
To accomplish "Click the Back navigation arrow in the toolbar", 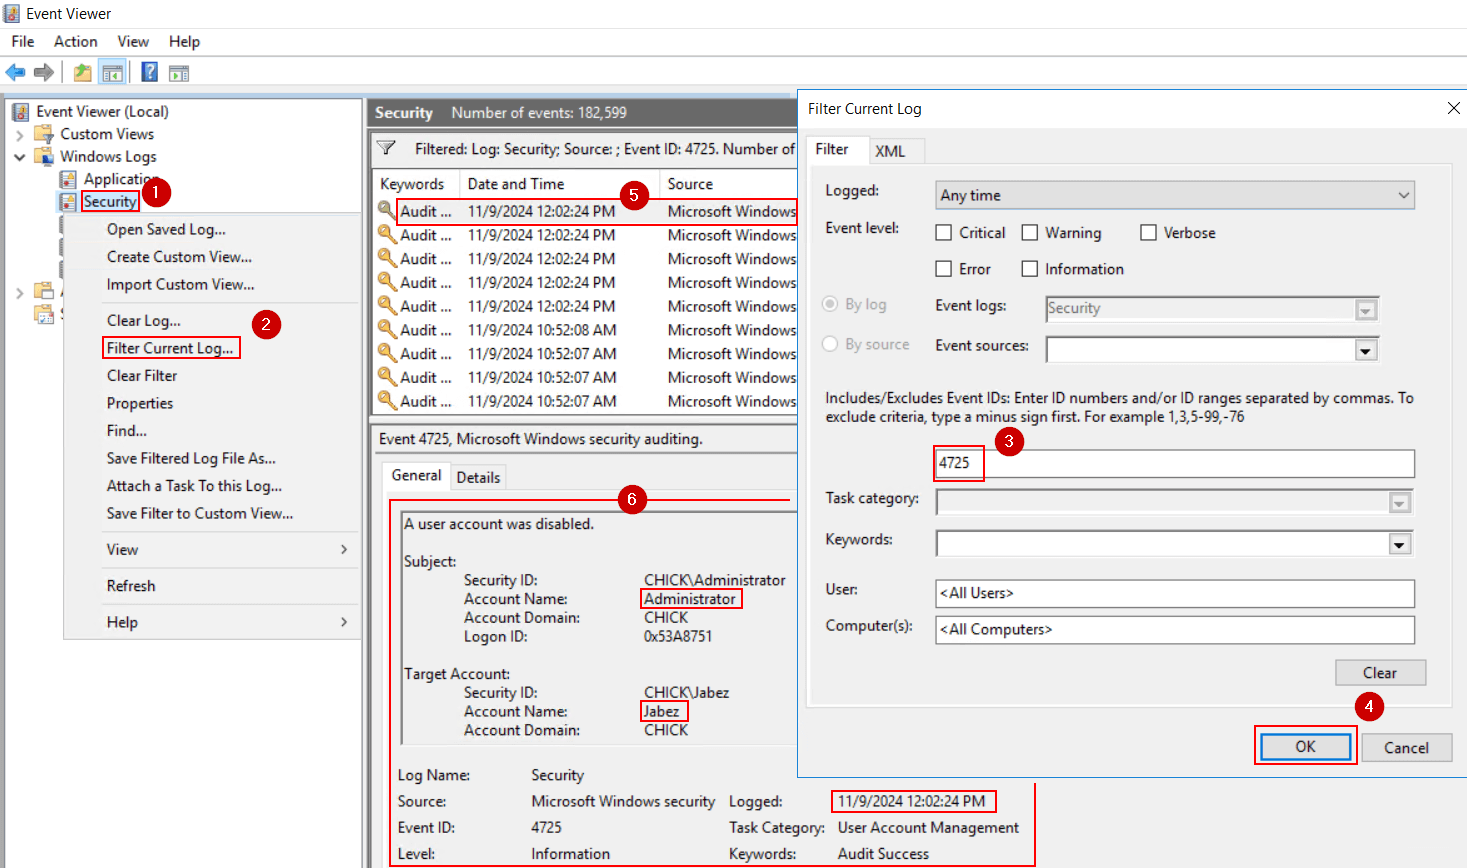I will click(x=15, y=71).
